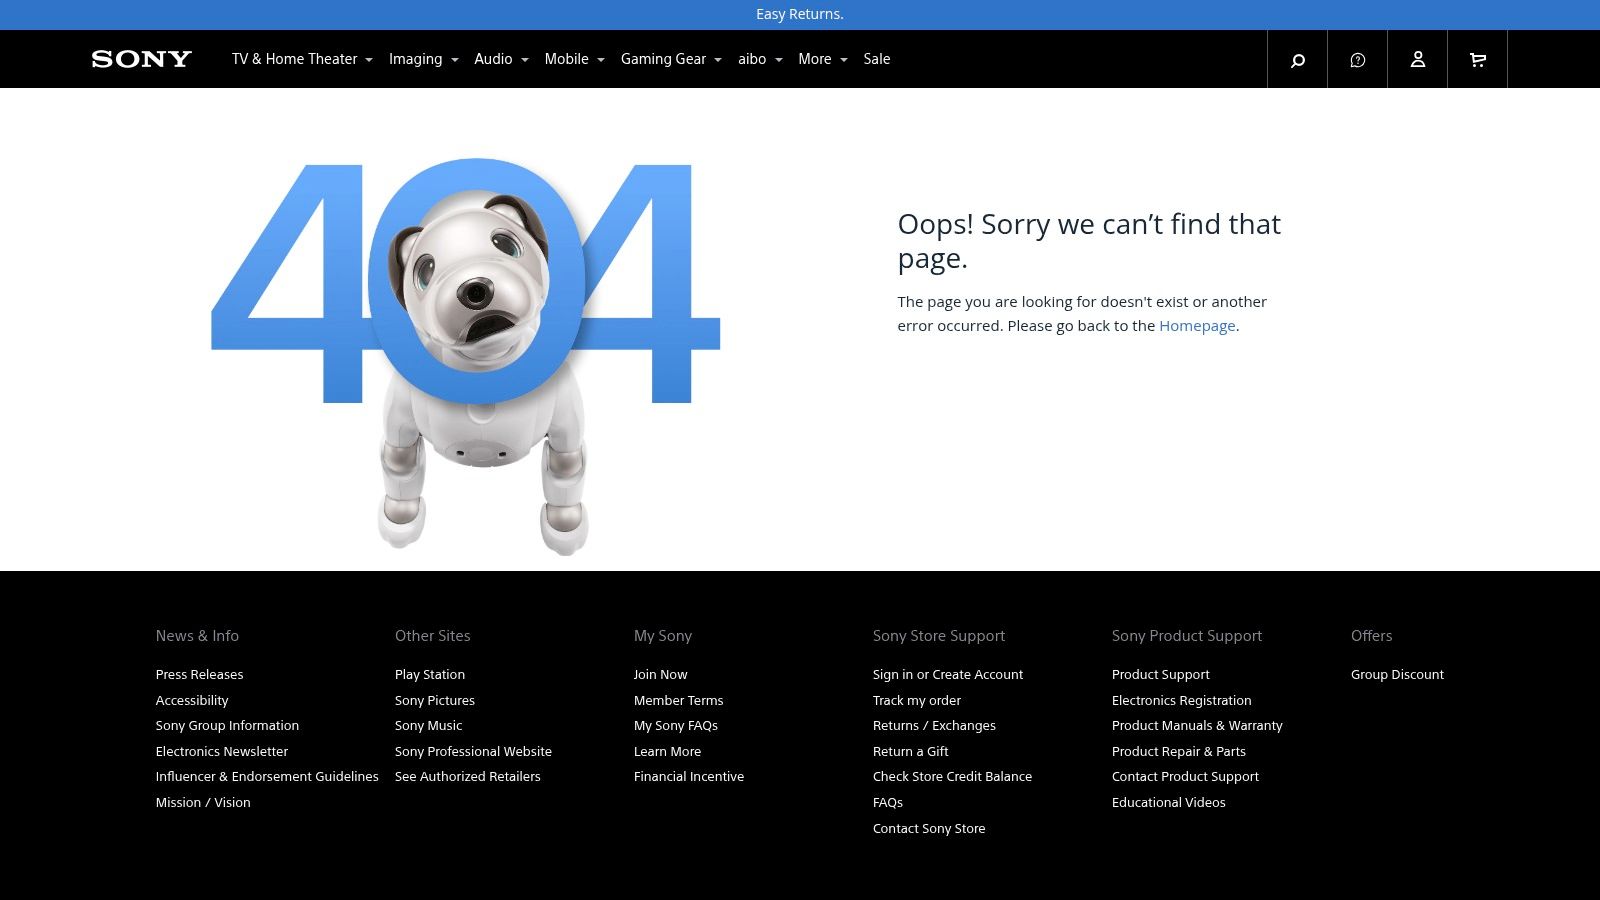
Task: Open the shopping cart icon
Action: [x=1477, y=60]
